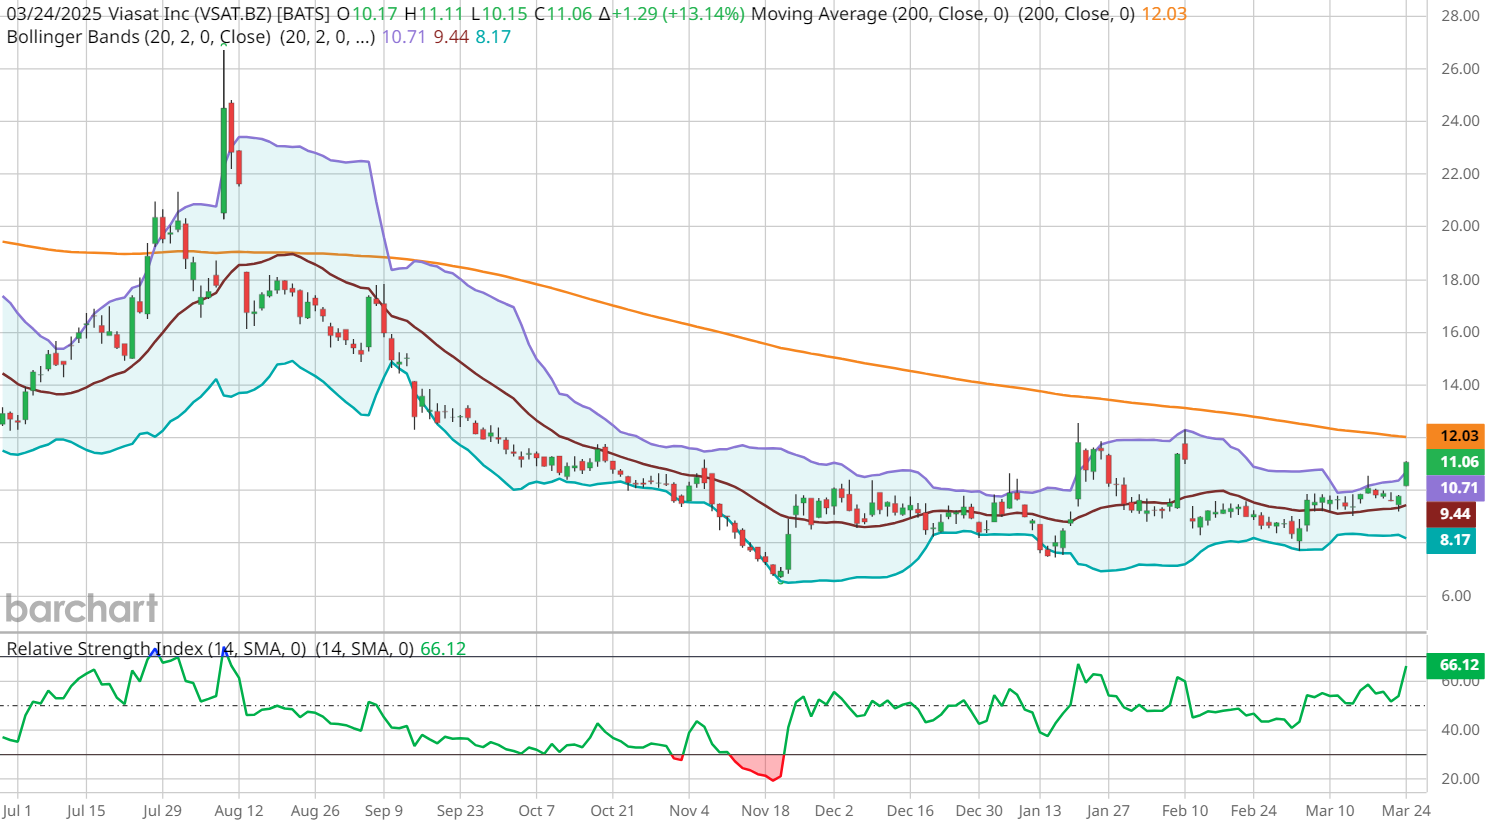Click the close price C11.06

tap(564, 14)
